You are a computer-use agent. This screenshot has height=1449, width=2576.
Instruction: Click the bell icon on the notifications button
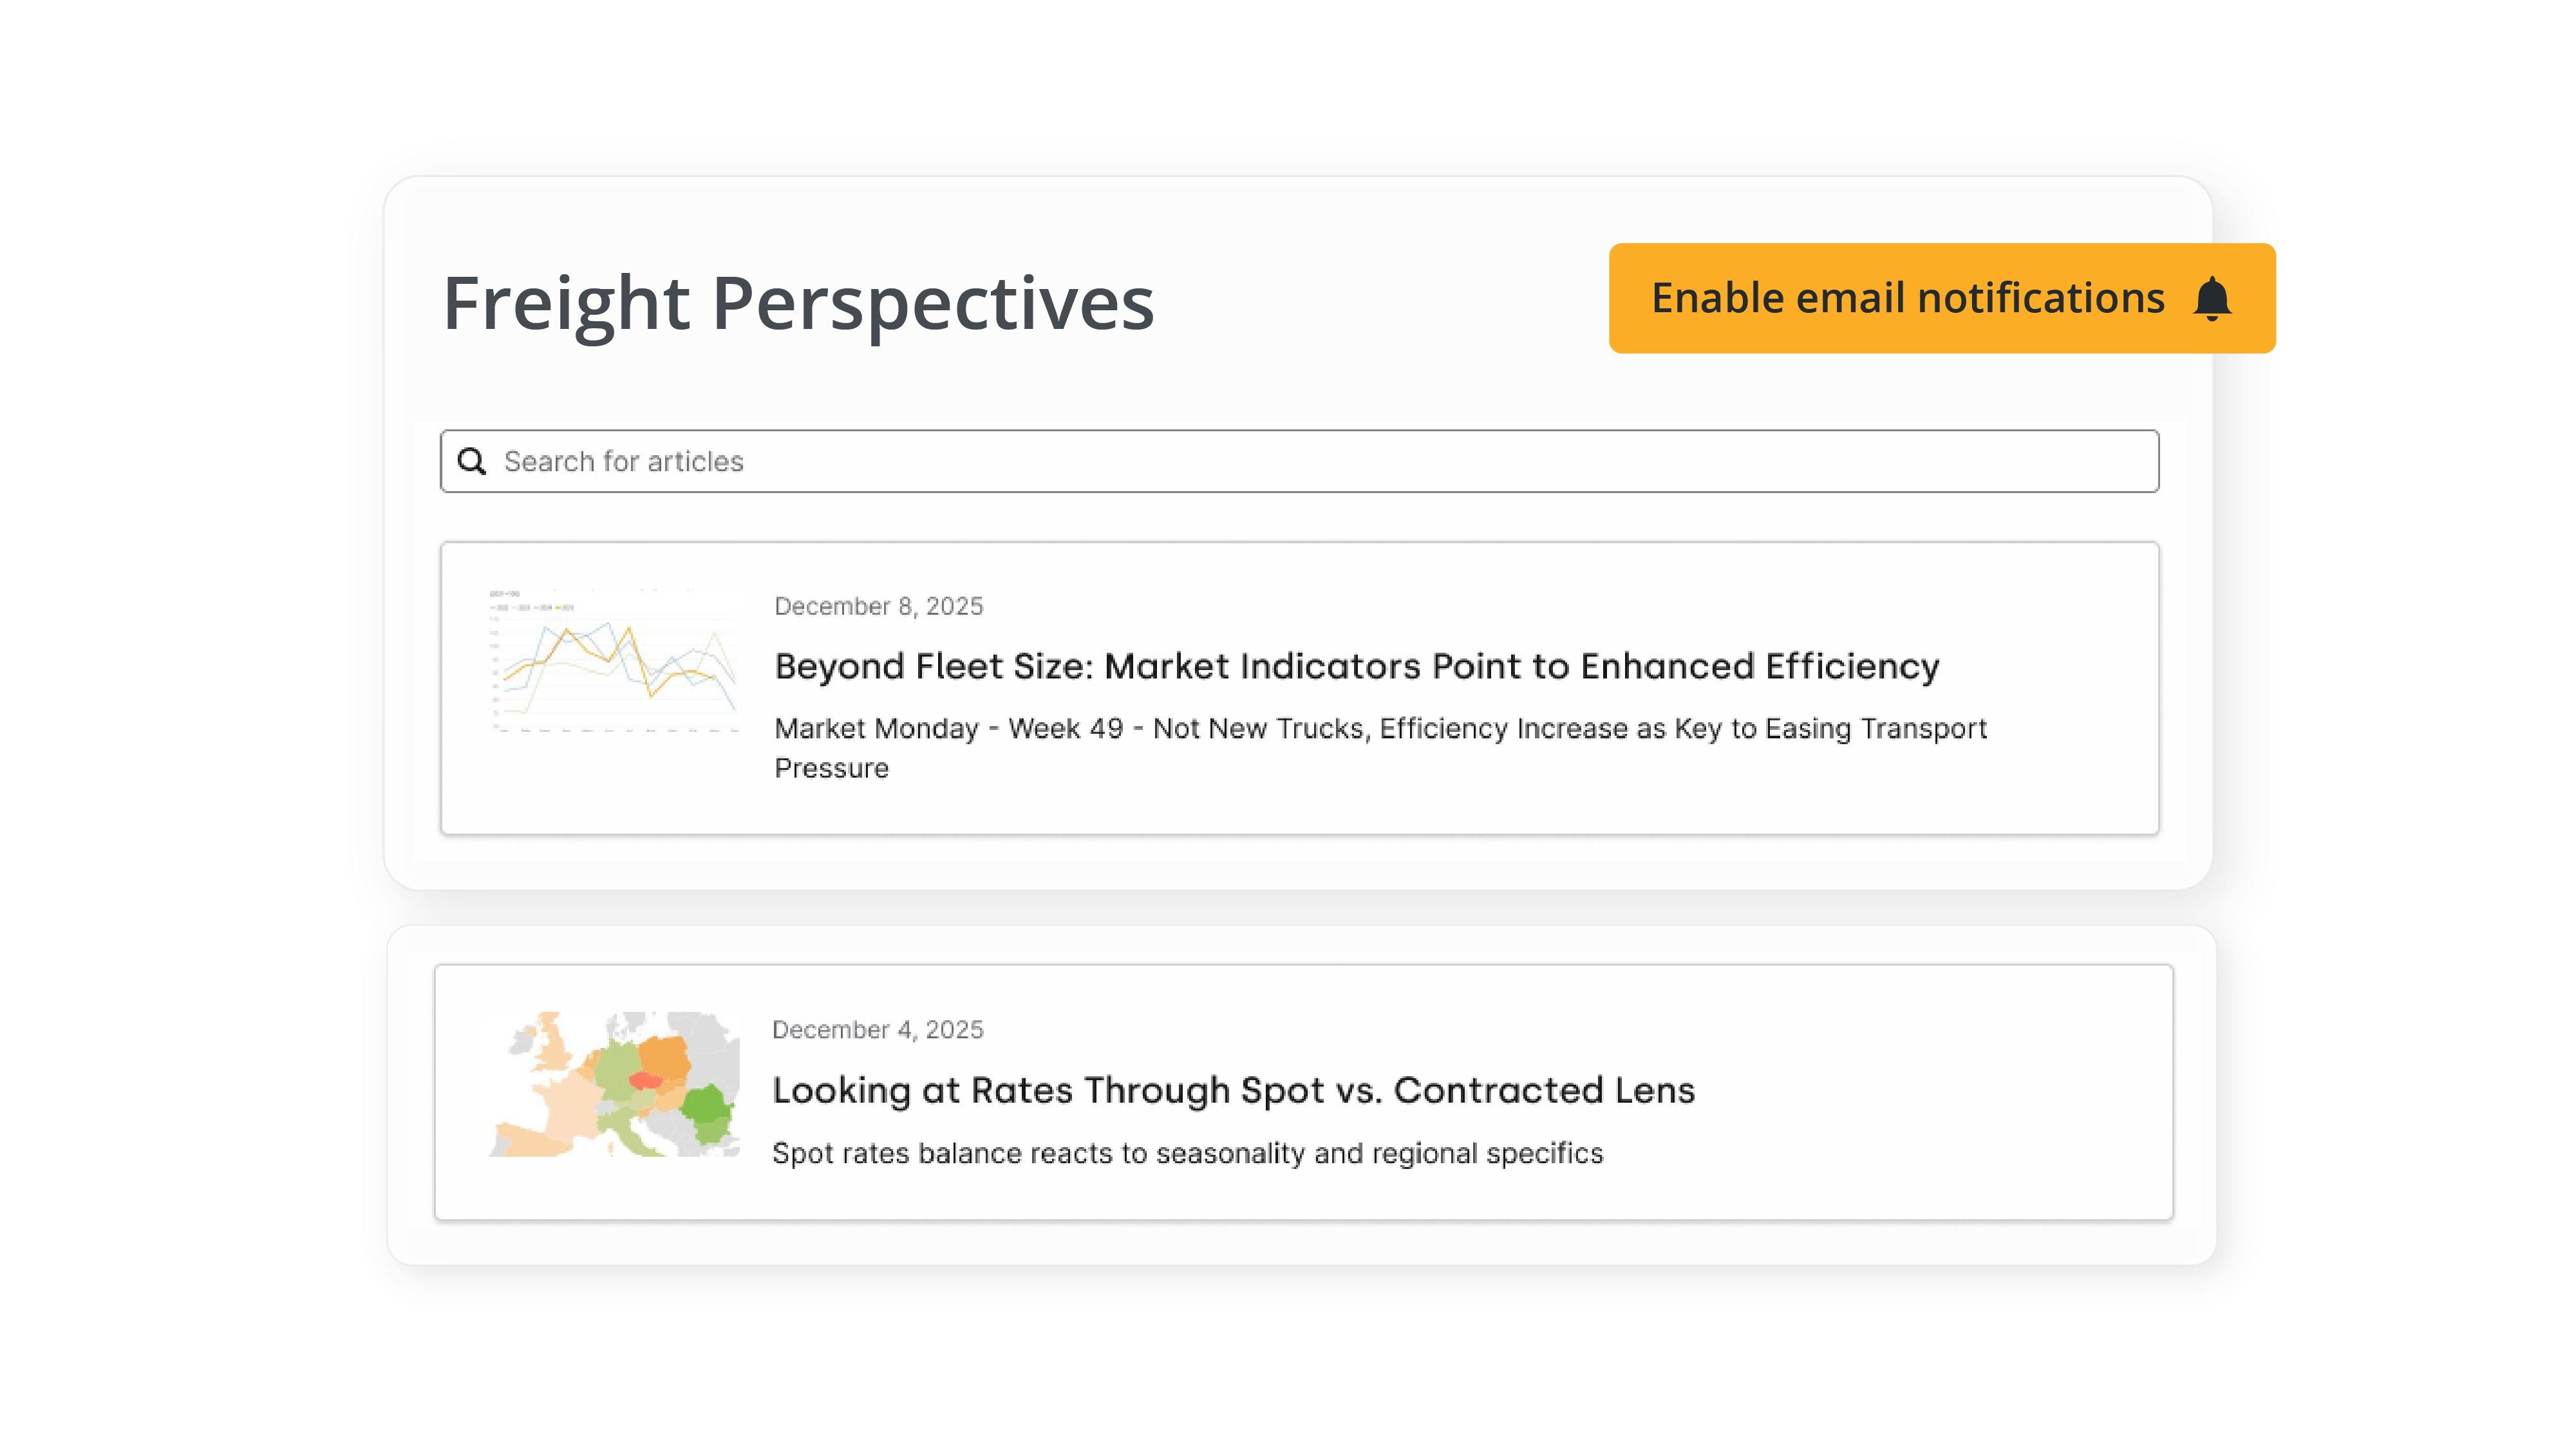(x=2213, y=297)
